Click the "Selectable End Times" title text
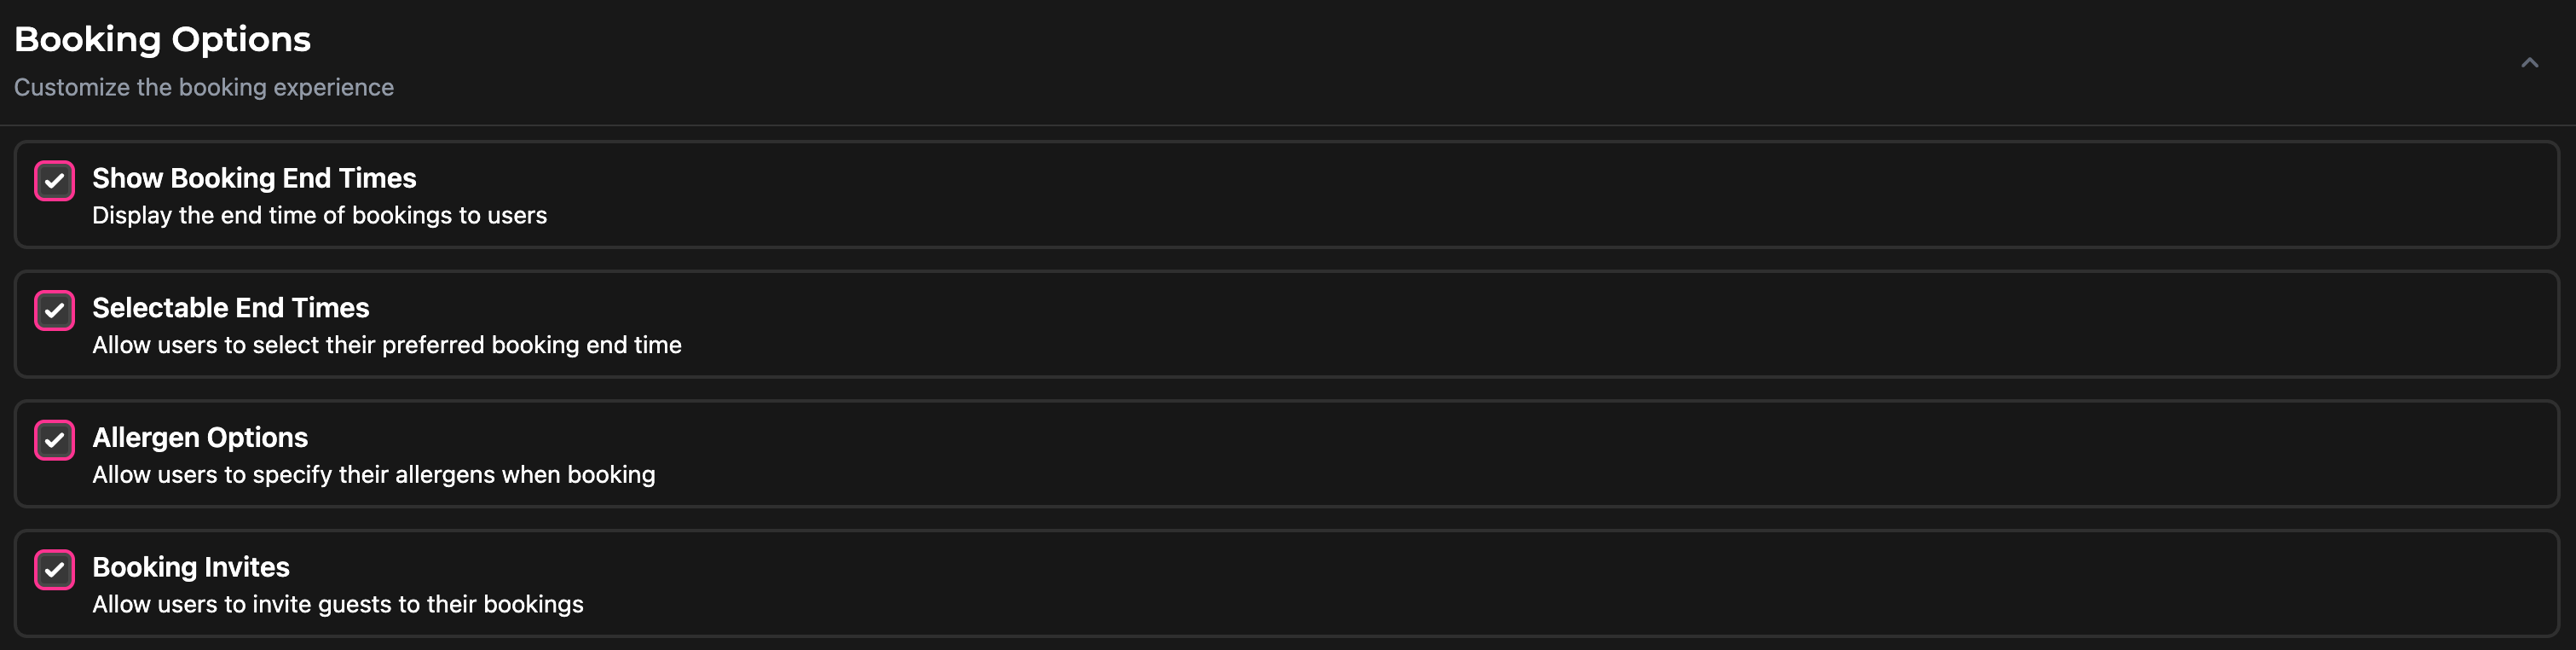Screen dimensions: 2576x650 tap(230, 308)
